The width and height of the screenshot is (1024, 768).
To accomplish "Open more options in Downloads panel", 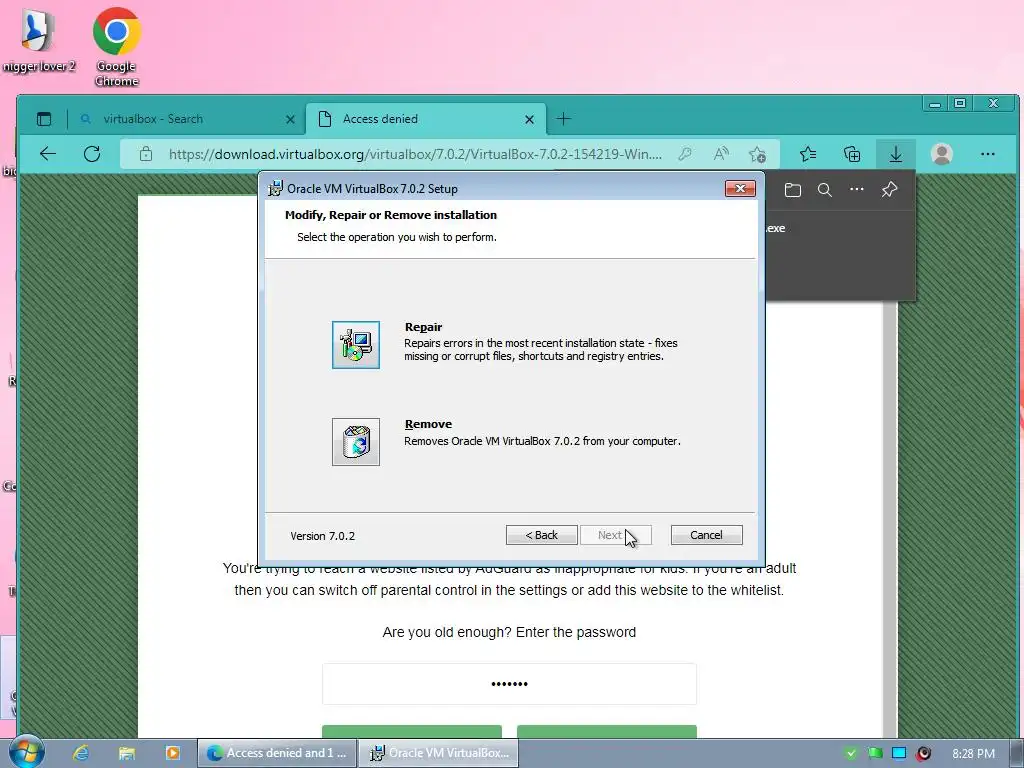I will click(x=857, y=190).
